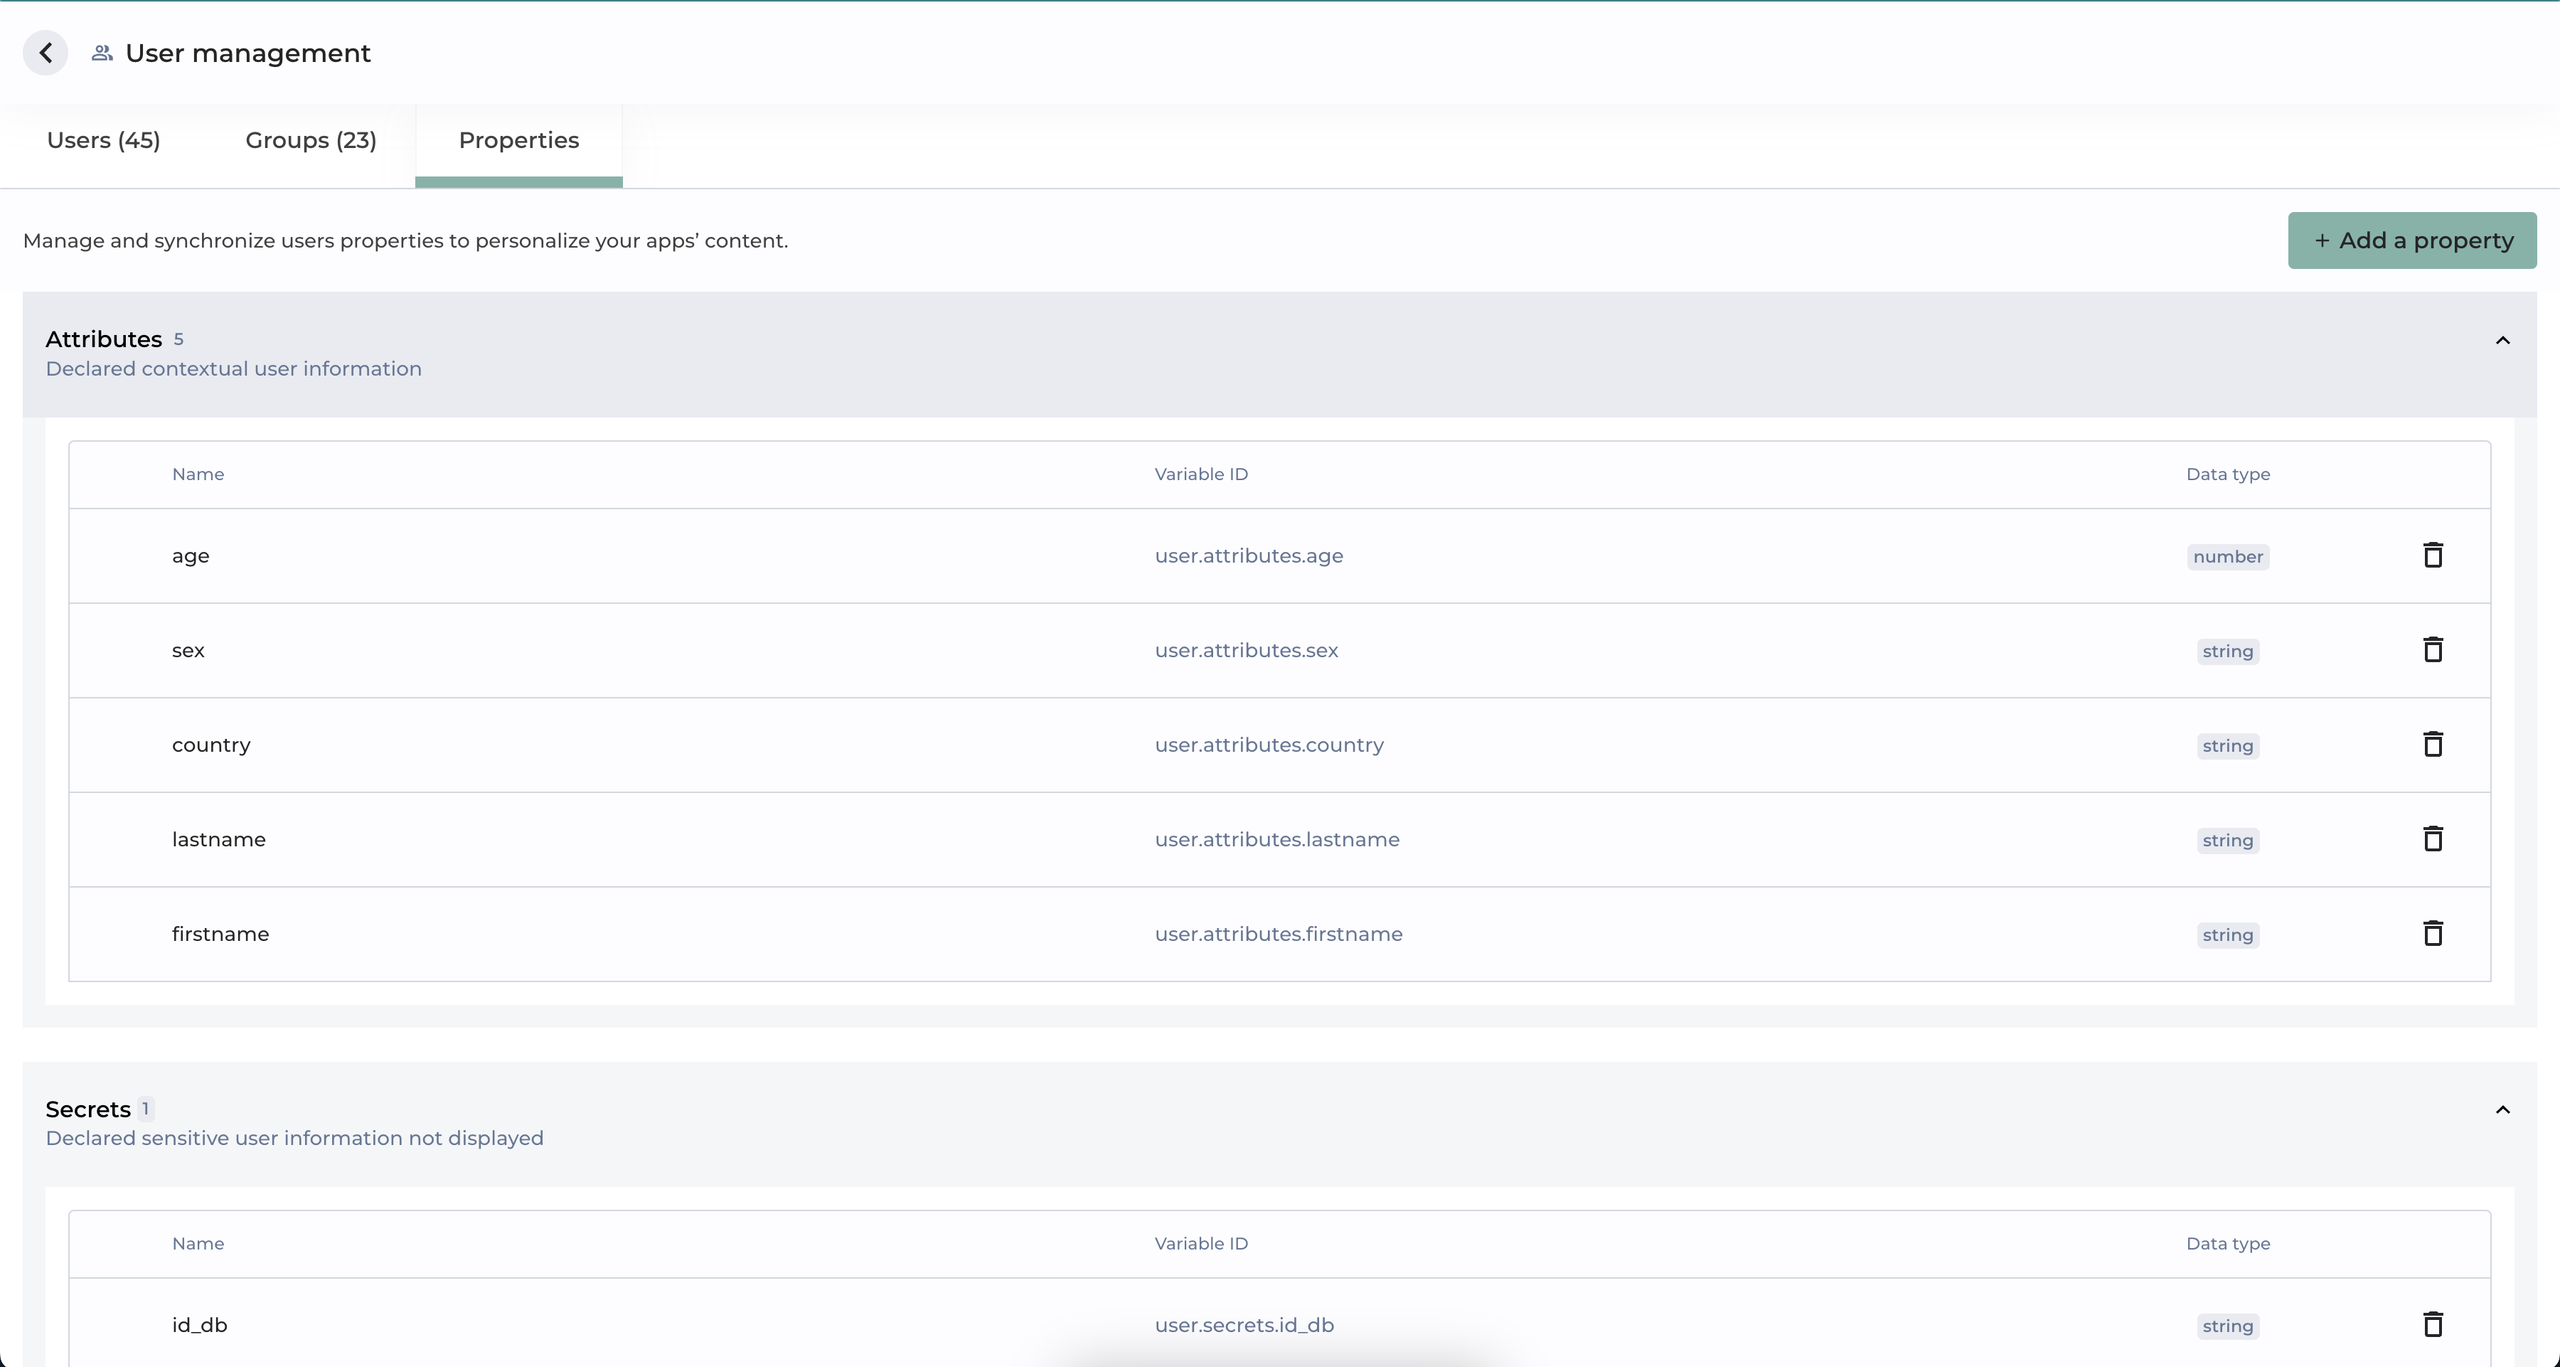
Task: Click the Attributes section header title
Action: (103, 339)
